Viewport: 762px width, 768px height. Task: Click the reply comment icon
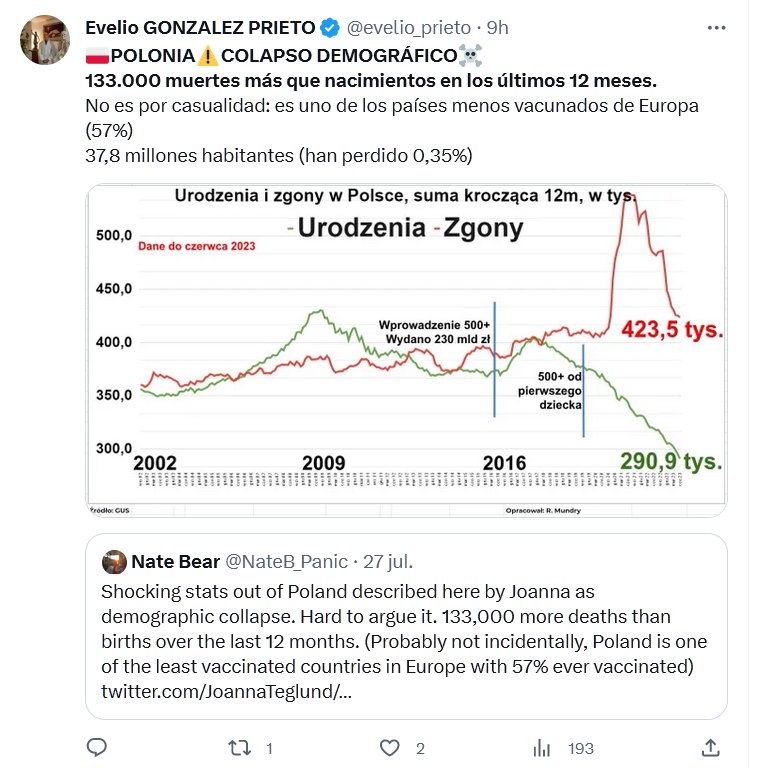(x=97, y=747)
